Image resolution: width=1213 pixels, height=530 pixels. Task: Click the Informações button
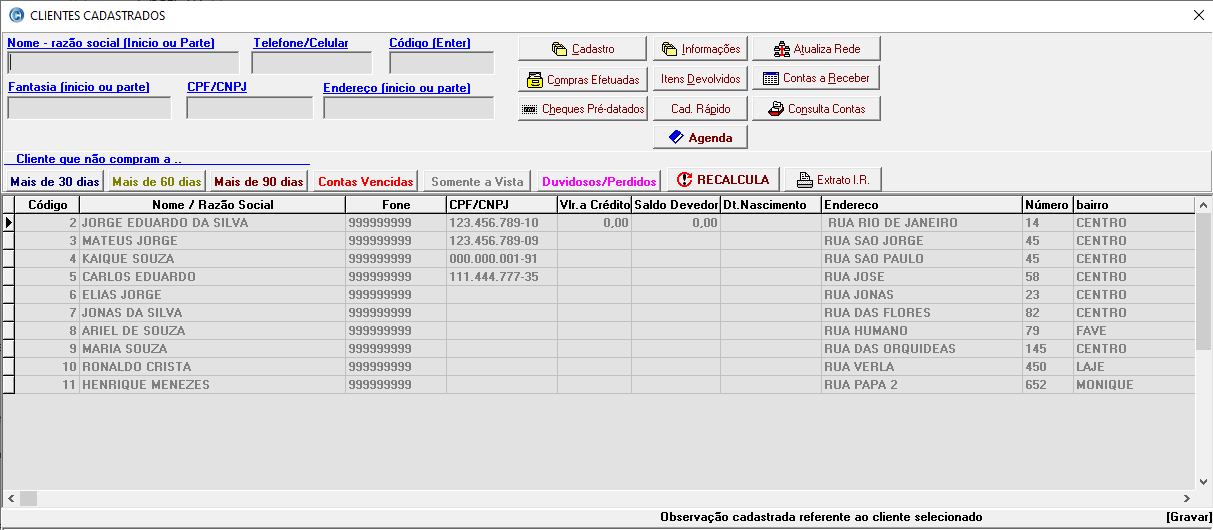[x=700, y=49]
